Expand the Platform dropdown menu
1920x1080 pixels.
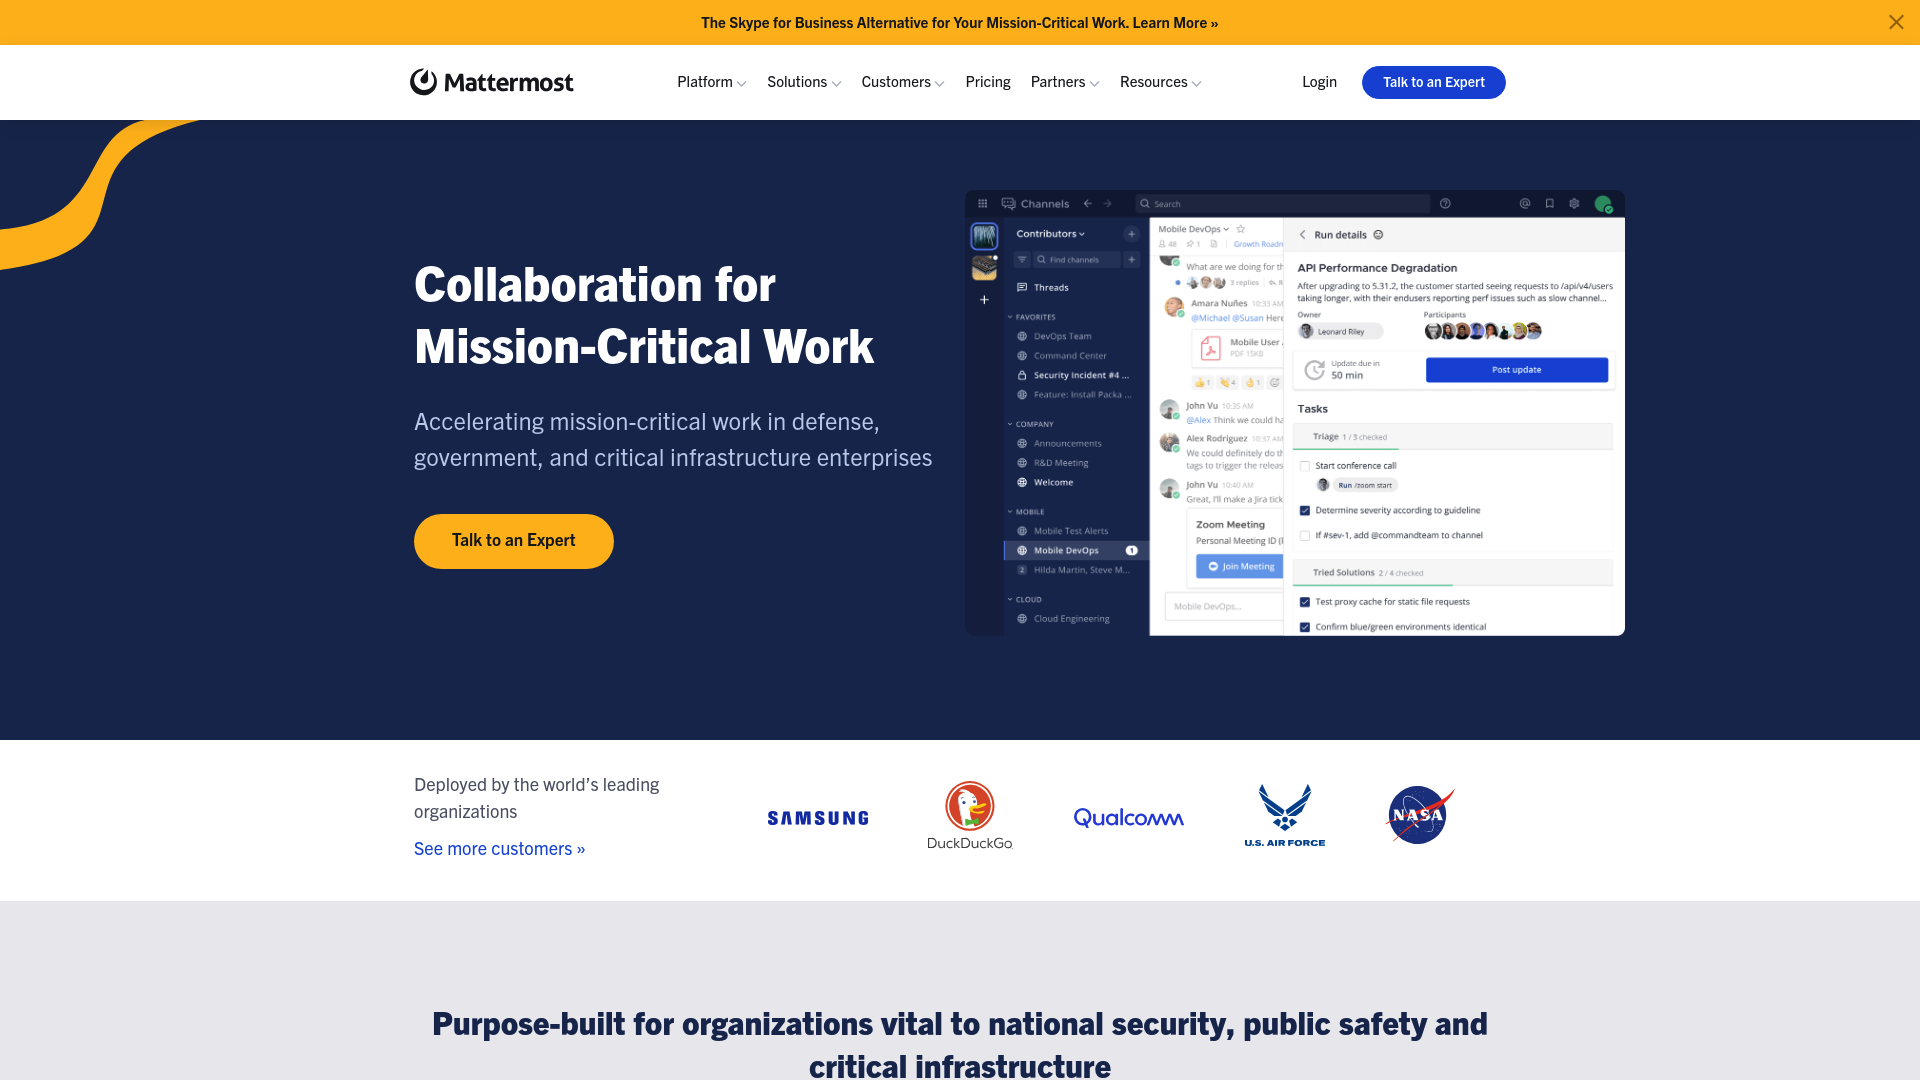click(711, 82)
